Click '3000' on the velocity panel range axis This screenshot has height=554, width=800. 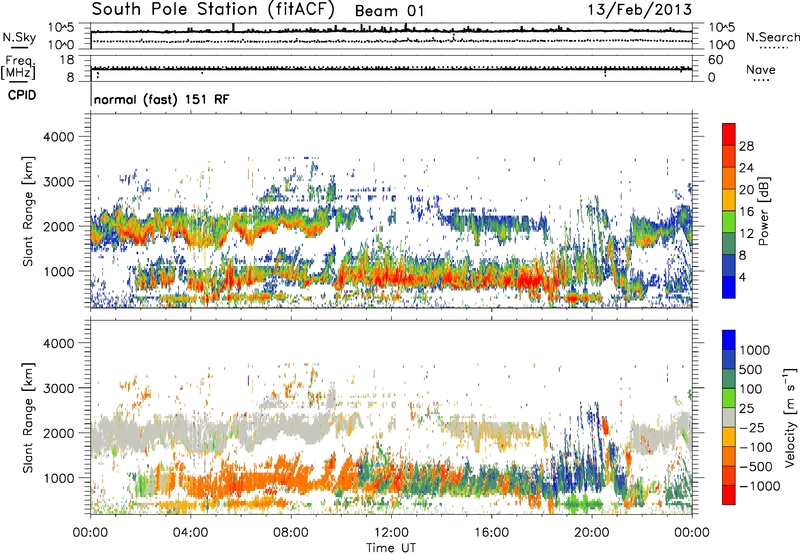click(x=58, y=388)
